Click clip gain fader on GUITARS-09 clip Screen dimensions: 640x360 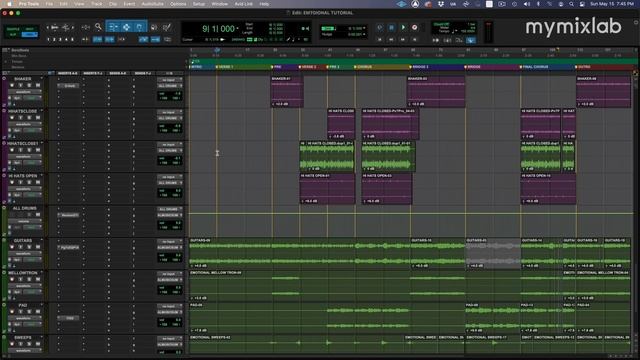(192, 266)
